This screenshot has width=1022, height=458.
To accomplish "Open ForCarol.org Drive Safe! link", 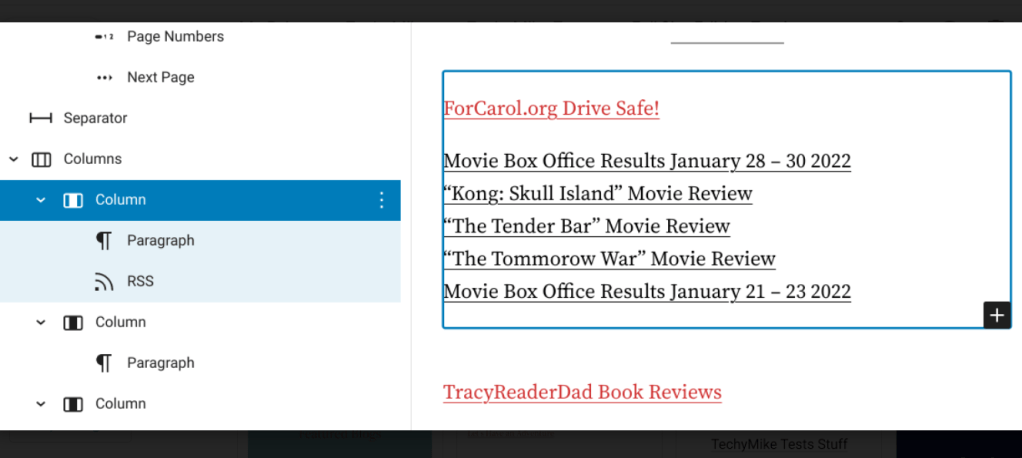I will [x=551, y=108].
